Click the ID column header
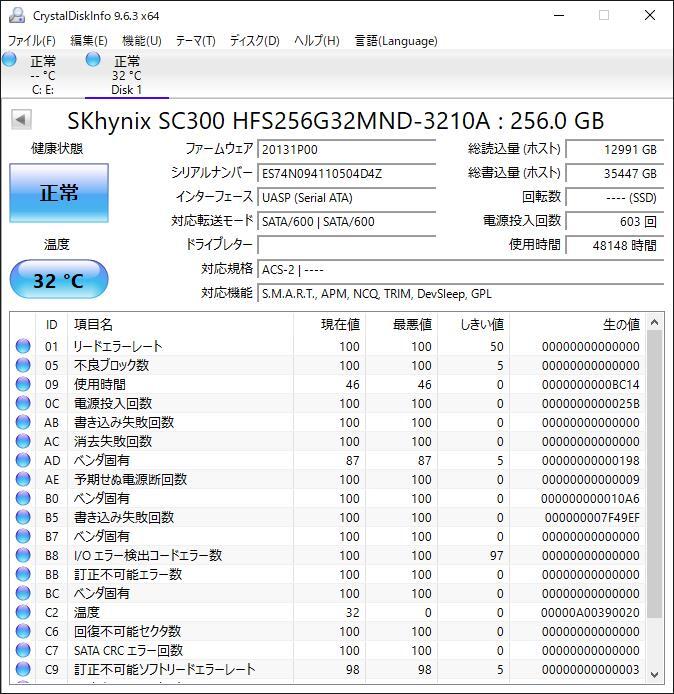 [x=51, y=324]
